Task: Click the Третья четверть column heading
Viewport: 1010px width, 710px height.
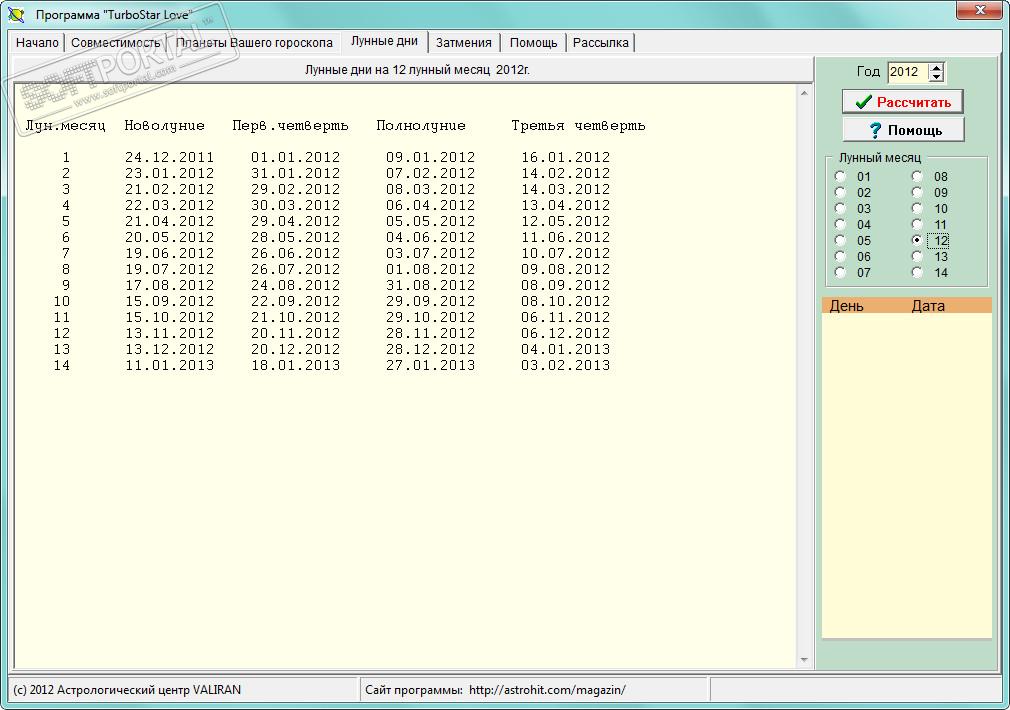Action: pos(578,126)
